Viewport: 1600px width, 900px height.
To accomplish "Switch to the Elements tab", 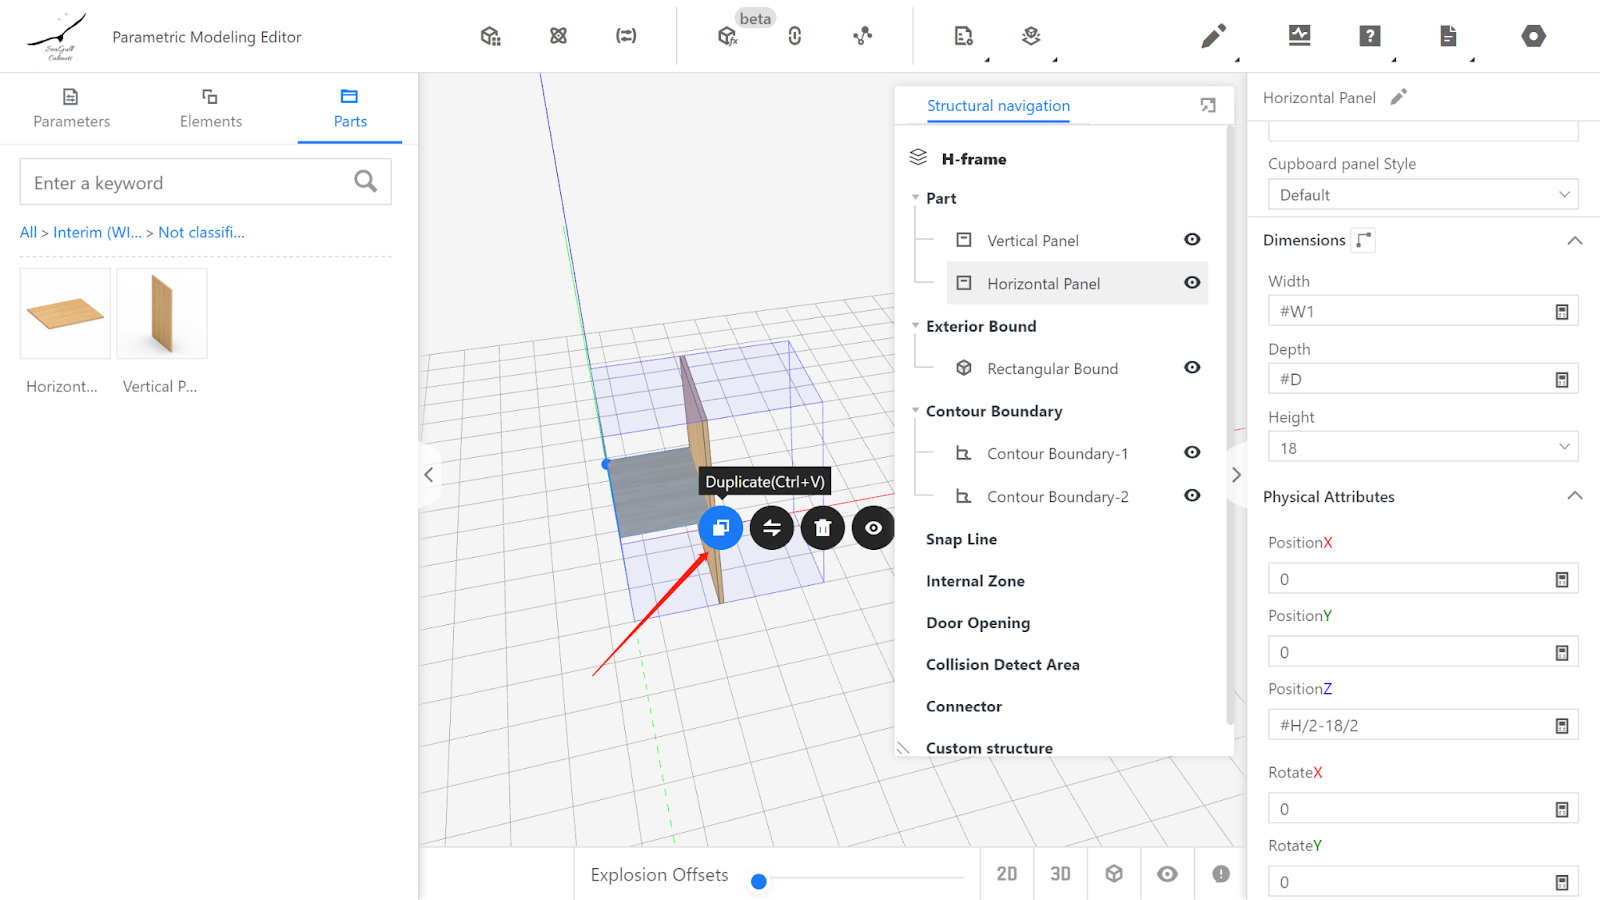I will [x=210, y=108].
